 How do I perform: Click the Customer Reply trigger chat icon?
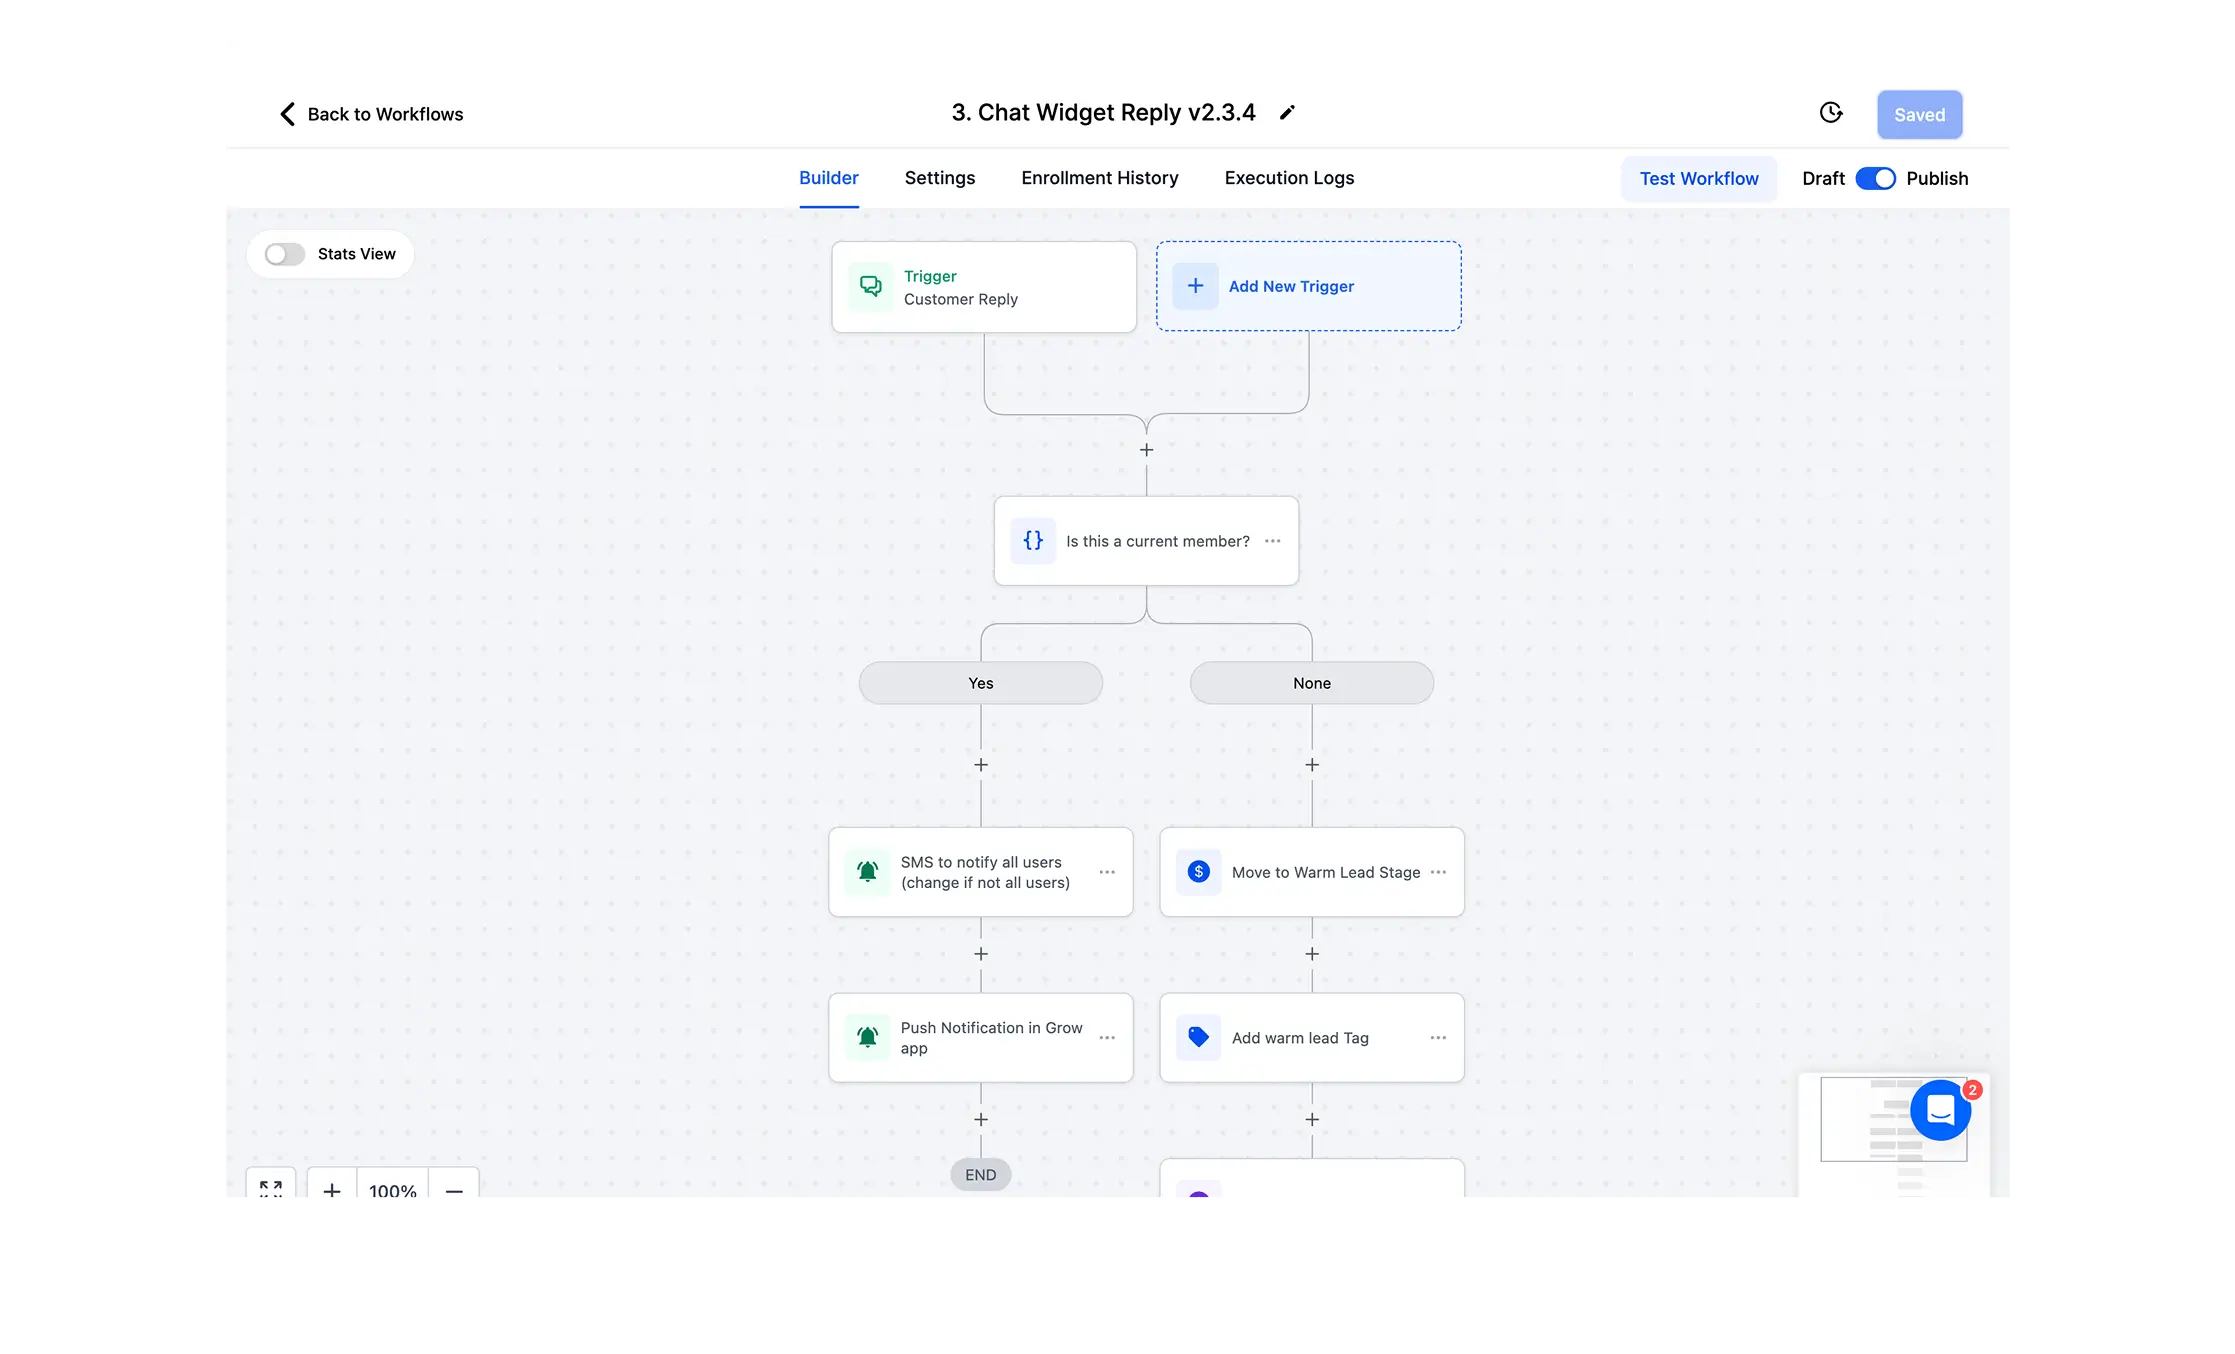pos(869,286)
